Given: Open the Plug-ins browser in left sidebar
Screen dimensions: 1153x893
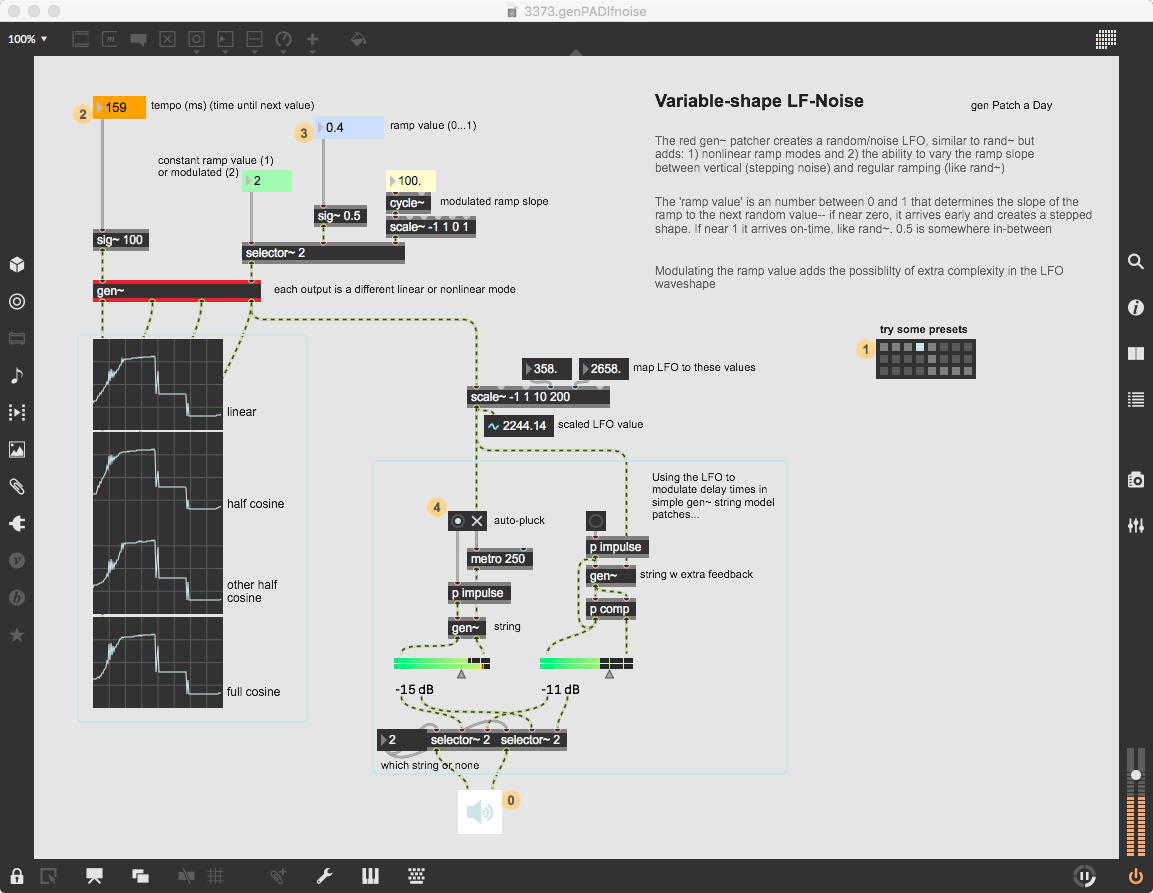Looking at the screenshot, I should [x=17, y=523].
